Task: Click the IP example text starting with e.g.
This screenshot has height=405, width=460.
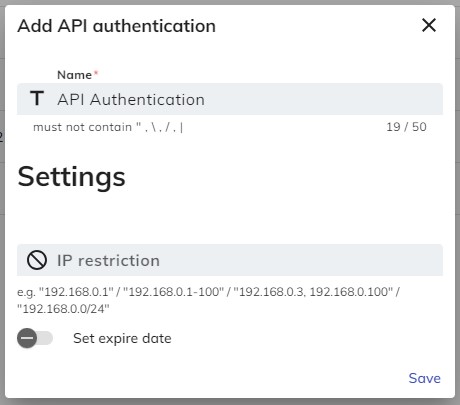Action: click(x=208, y=300)
